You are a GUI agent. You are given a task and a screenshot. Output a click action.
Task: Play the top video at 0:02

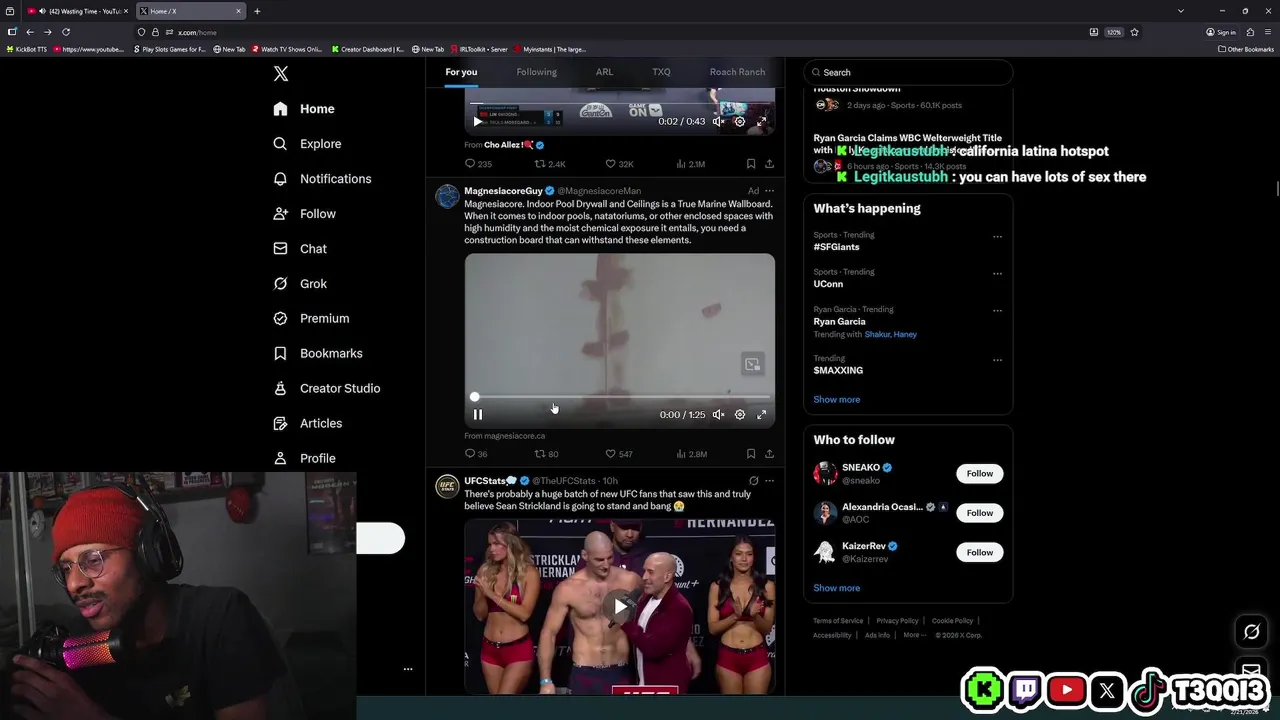click(x=478, y=122)
